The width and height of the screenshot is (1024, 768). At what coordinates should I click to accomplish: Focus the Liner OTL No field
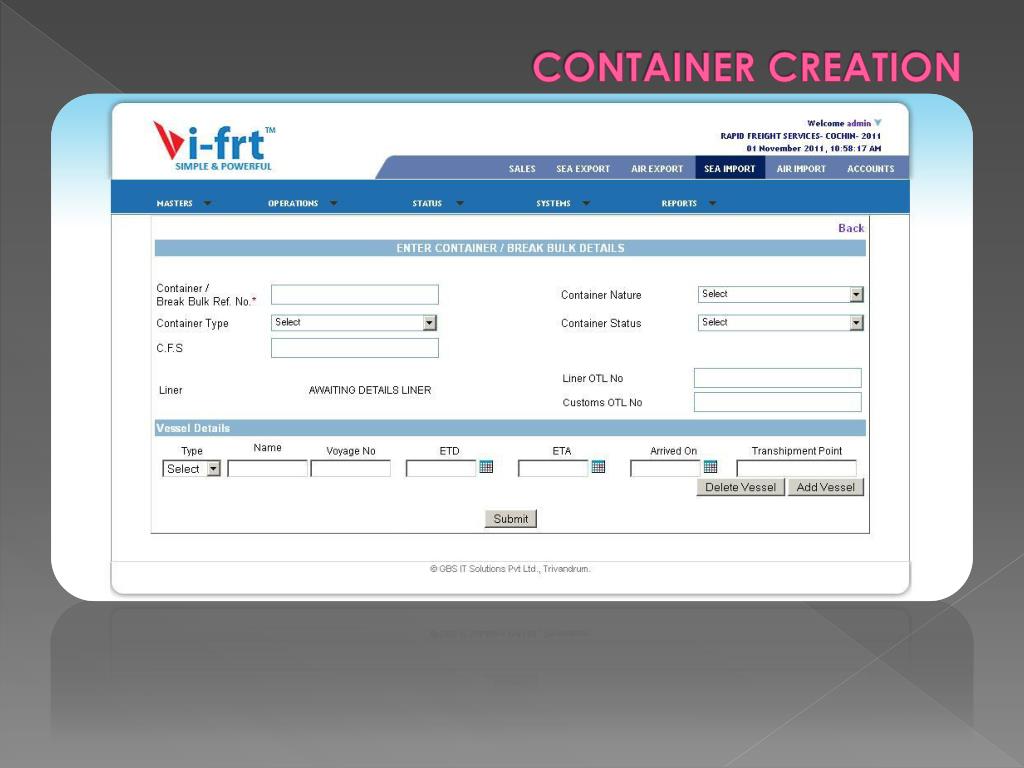[778, 378]
